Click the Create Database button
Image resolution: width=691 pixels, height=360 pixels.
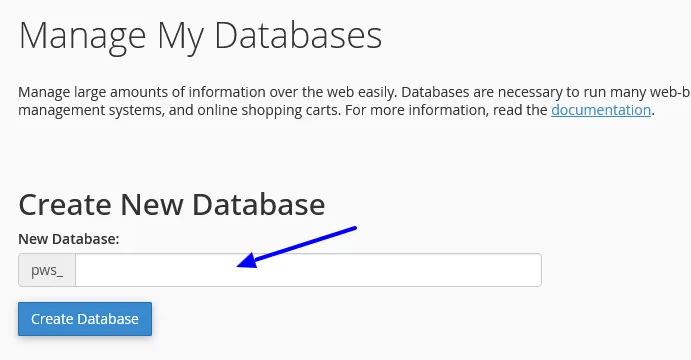[x=85, y=319]
